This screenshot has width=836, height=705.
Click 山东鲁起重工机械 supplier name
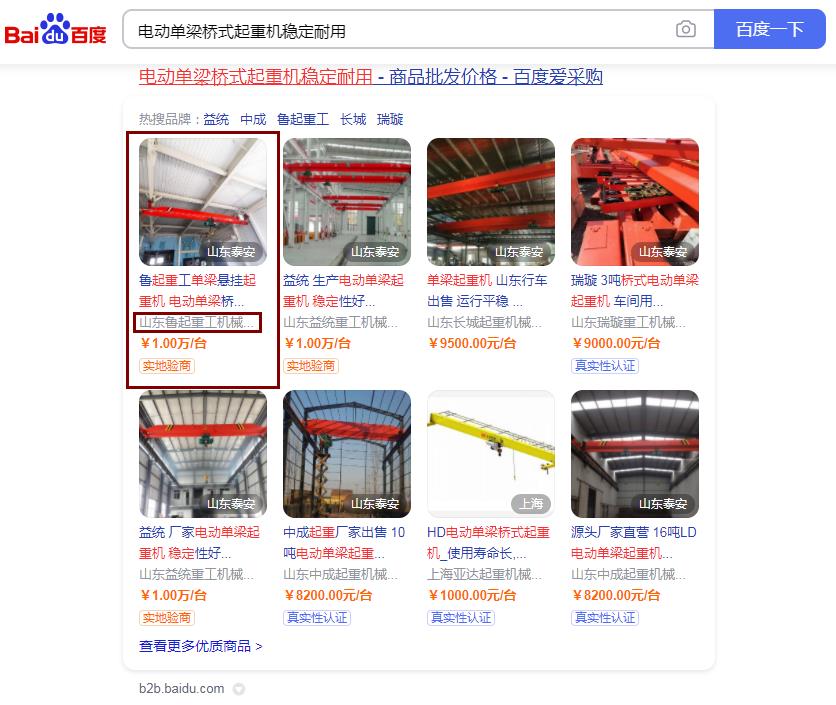point(197,322)
